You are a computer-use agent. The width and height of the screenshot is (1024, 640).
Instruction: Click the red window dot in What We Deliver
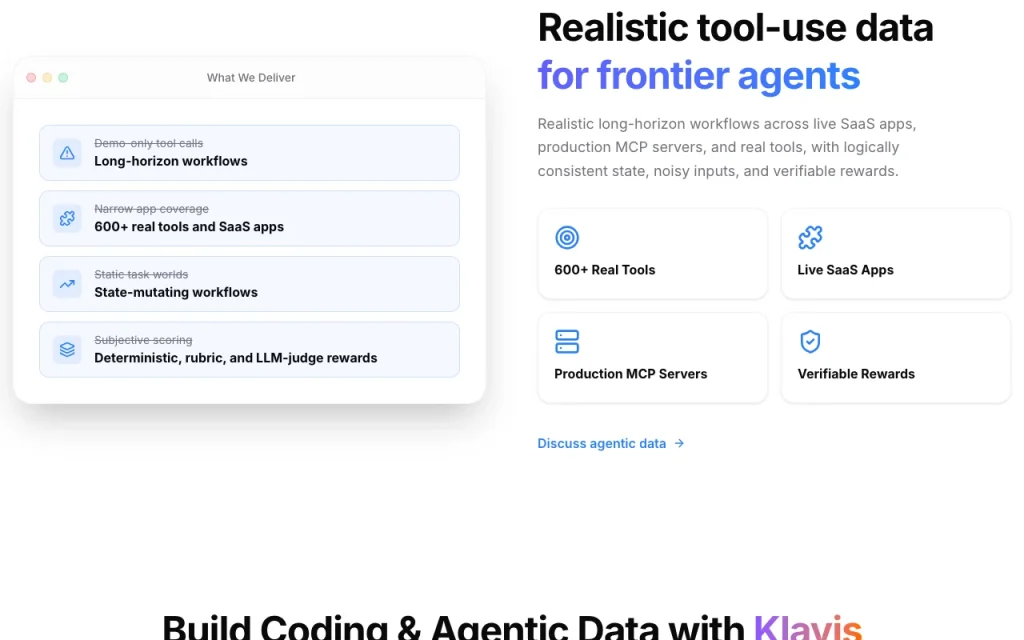(x=31, y=78)
